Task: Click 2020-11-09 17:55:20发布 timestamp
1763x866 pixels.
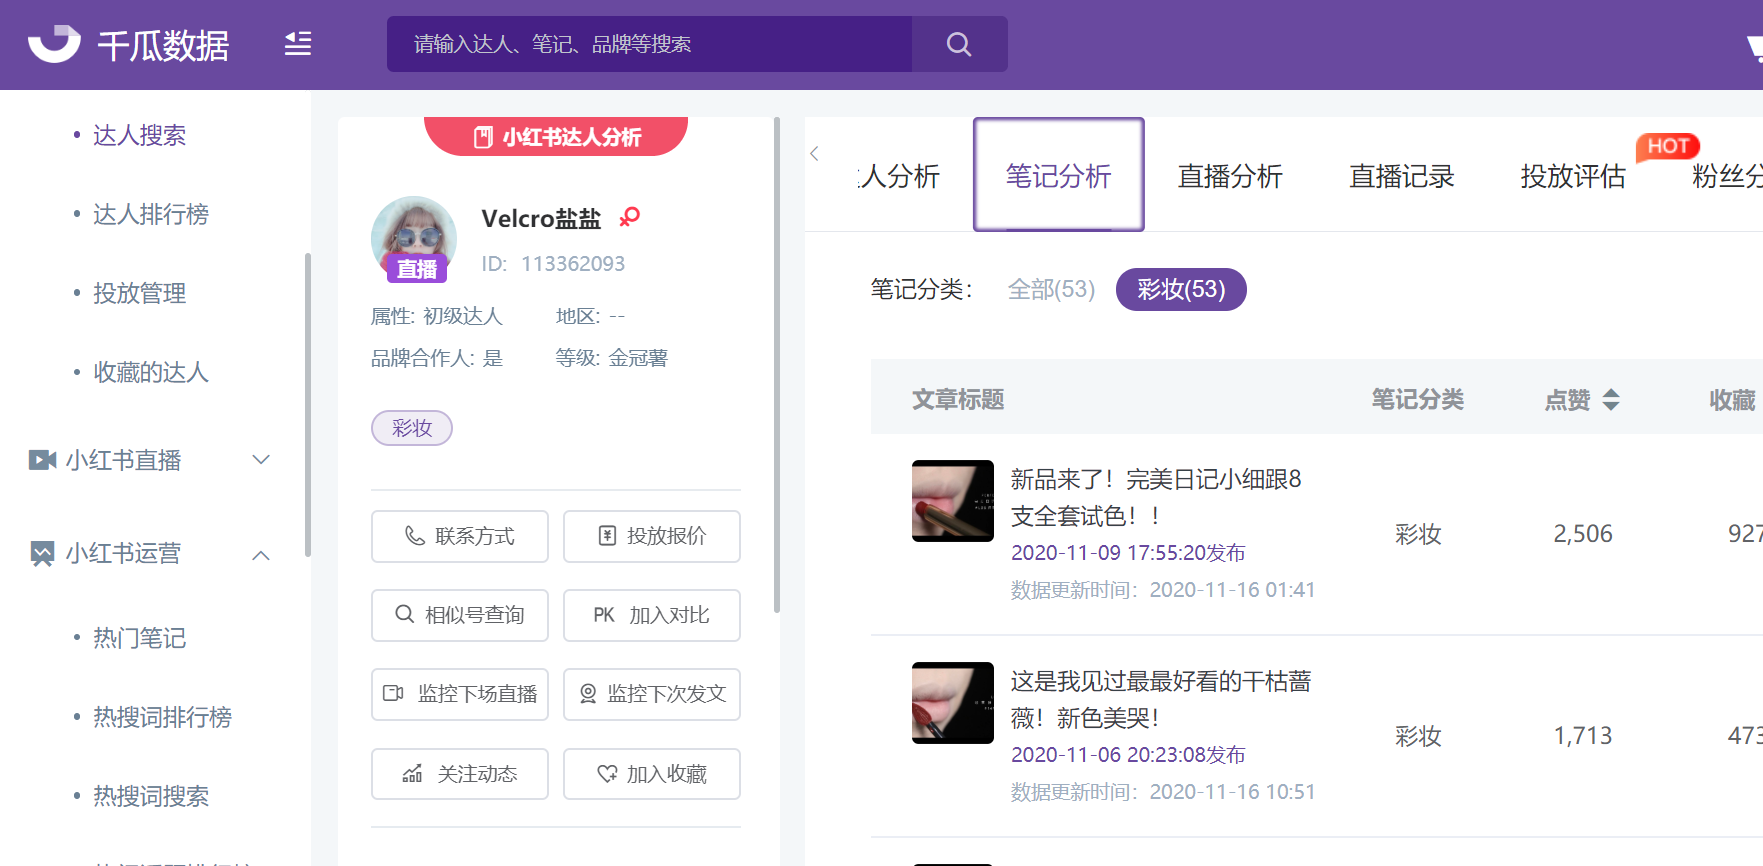Action: pyautogui.click(x=1128, y=553)
